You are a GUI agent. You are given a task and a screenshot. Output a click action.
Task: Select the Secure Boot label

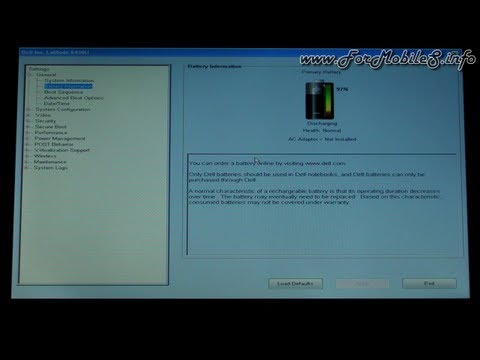tap(51, 127)
